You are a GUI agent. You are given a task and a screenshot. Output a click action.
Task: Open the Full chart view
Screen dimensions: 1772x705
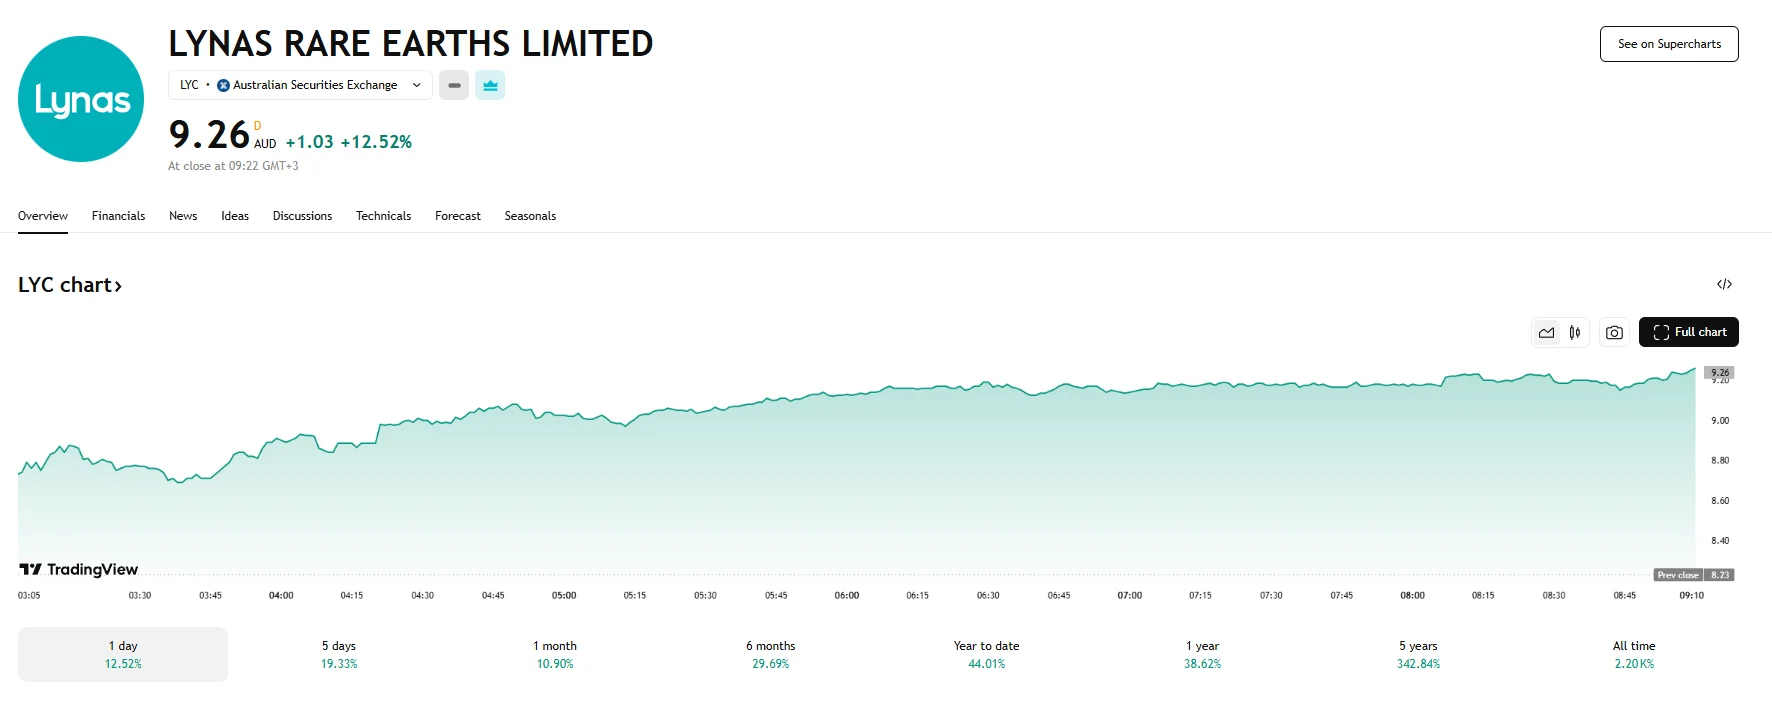(1688, 332)
